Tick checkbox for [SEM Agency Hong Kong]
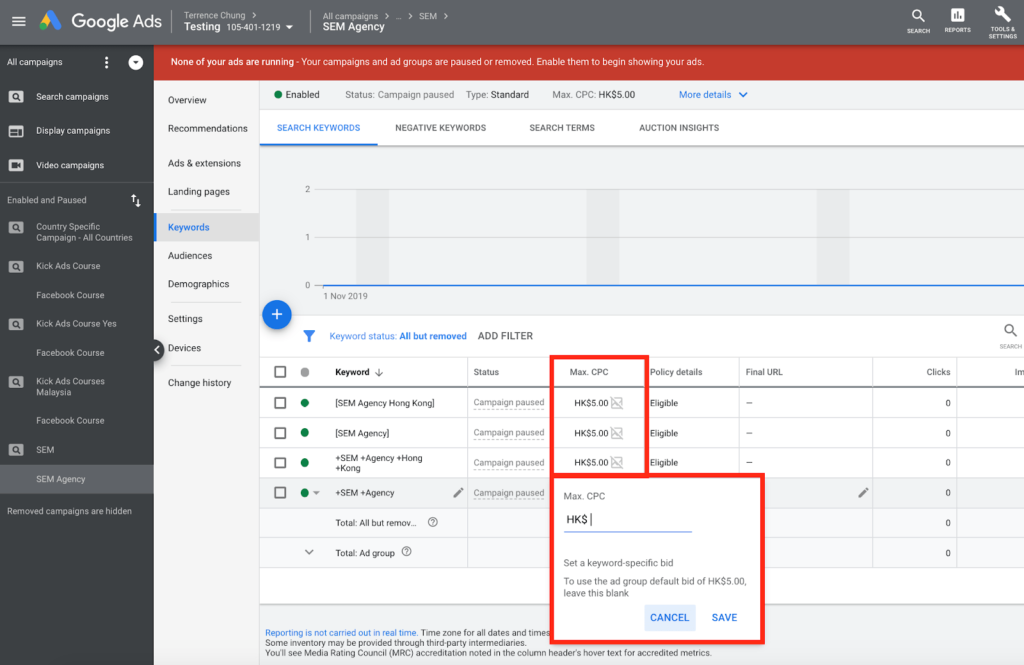 280,403
